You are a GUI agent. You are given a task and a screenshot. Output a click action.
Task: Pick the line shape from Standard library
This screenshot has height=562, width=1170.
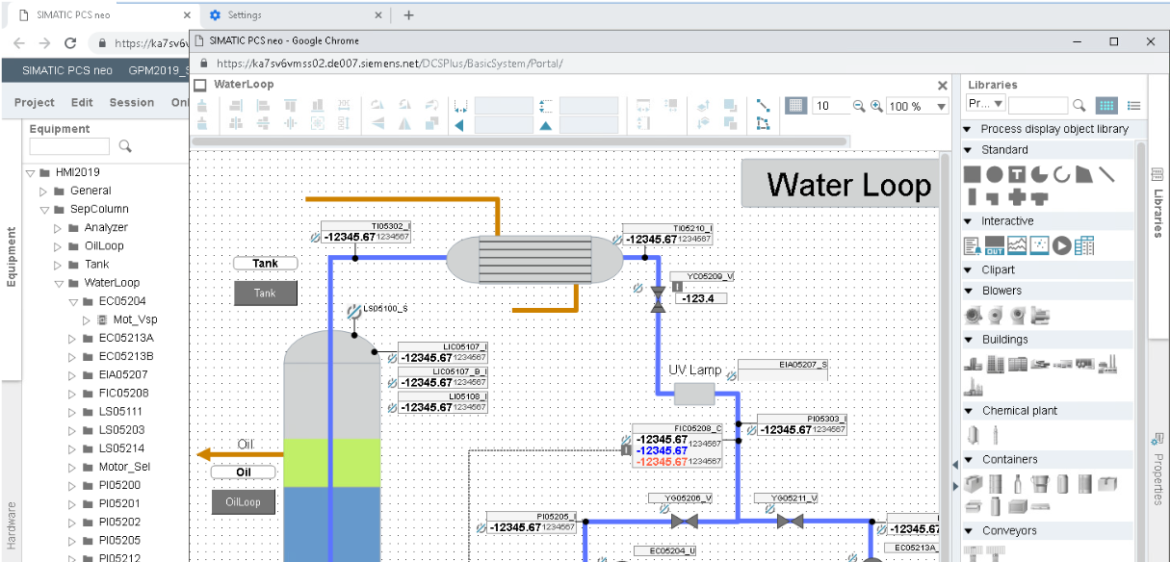[1106, 174]
